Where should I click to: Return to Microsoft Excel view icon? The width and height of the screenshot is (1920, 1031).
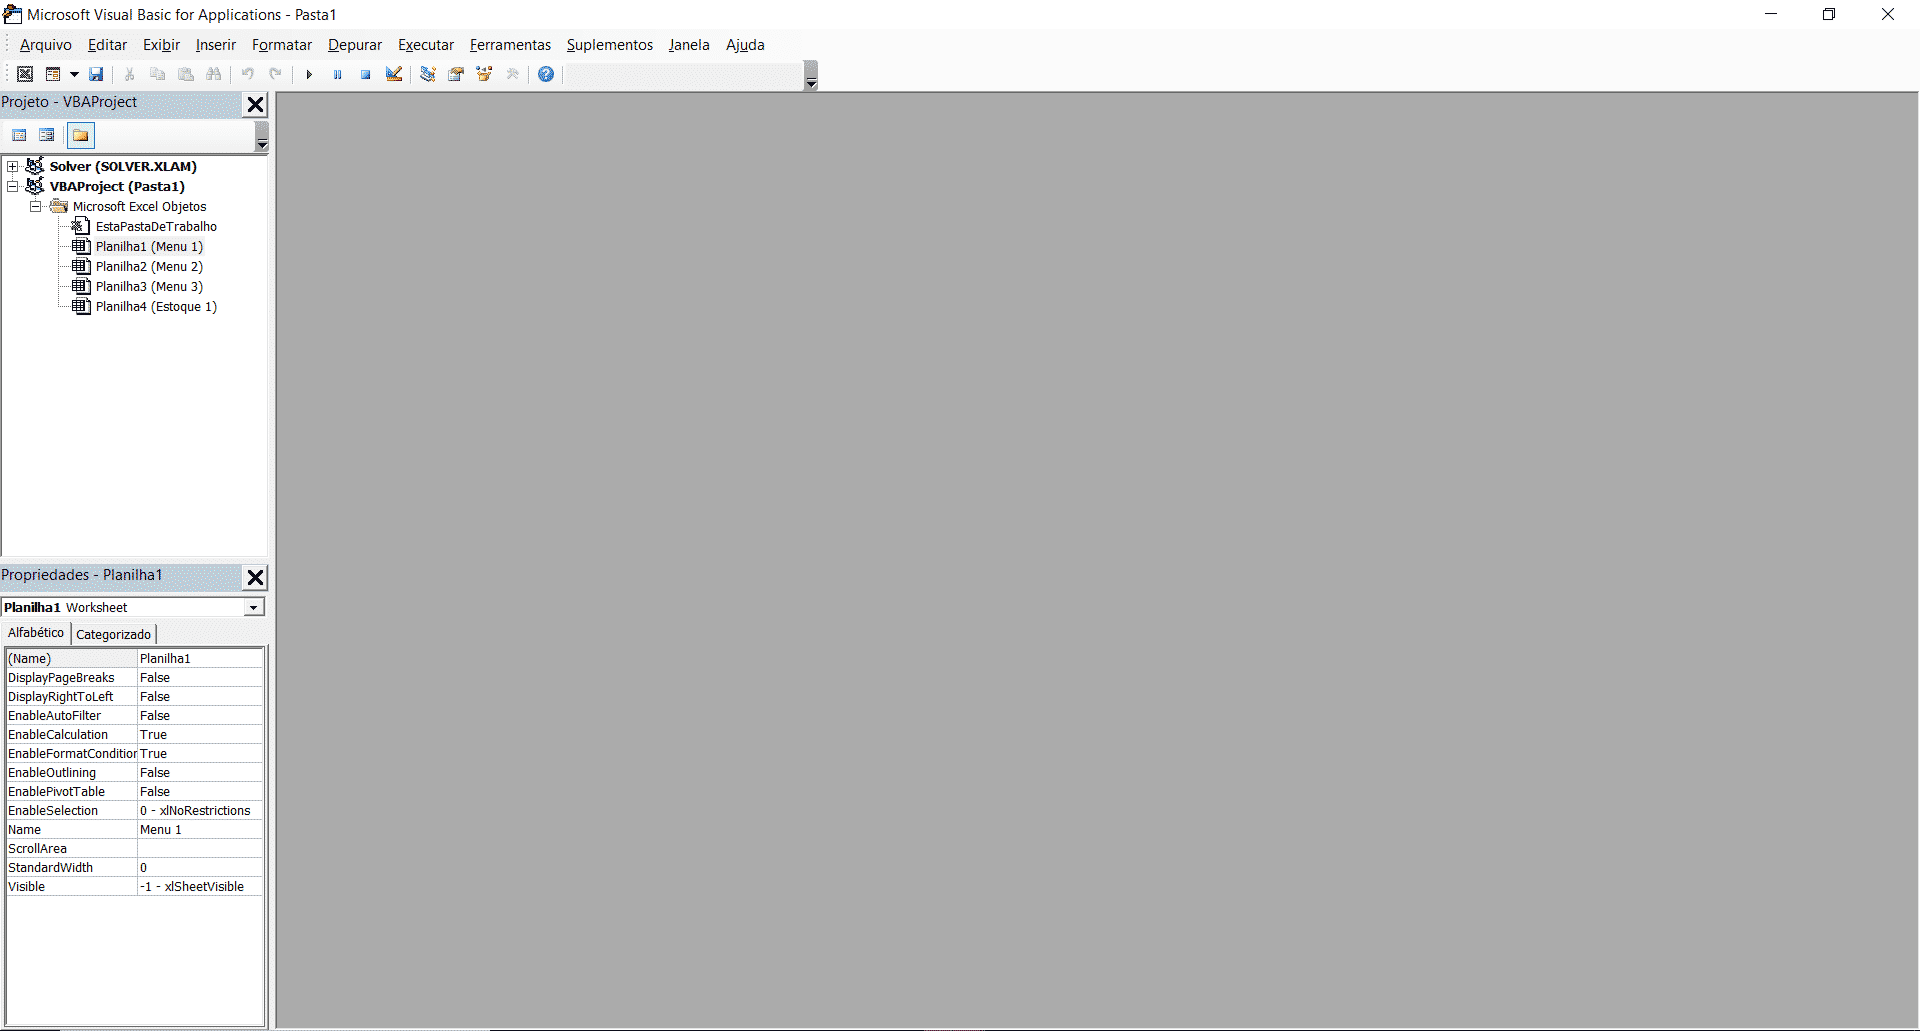point(25,74)
